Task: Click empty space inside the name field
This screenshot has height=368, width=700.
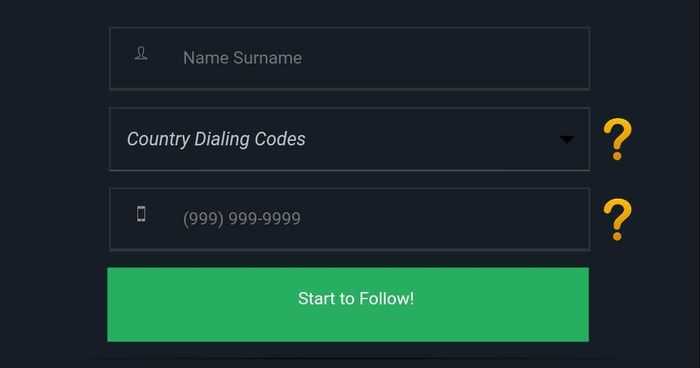Action: pos(446,59)
